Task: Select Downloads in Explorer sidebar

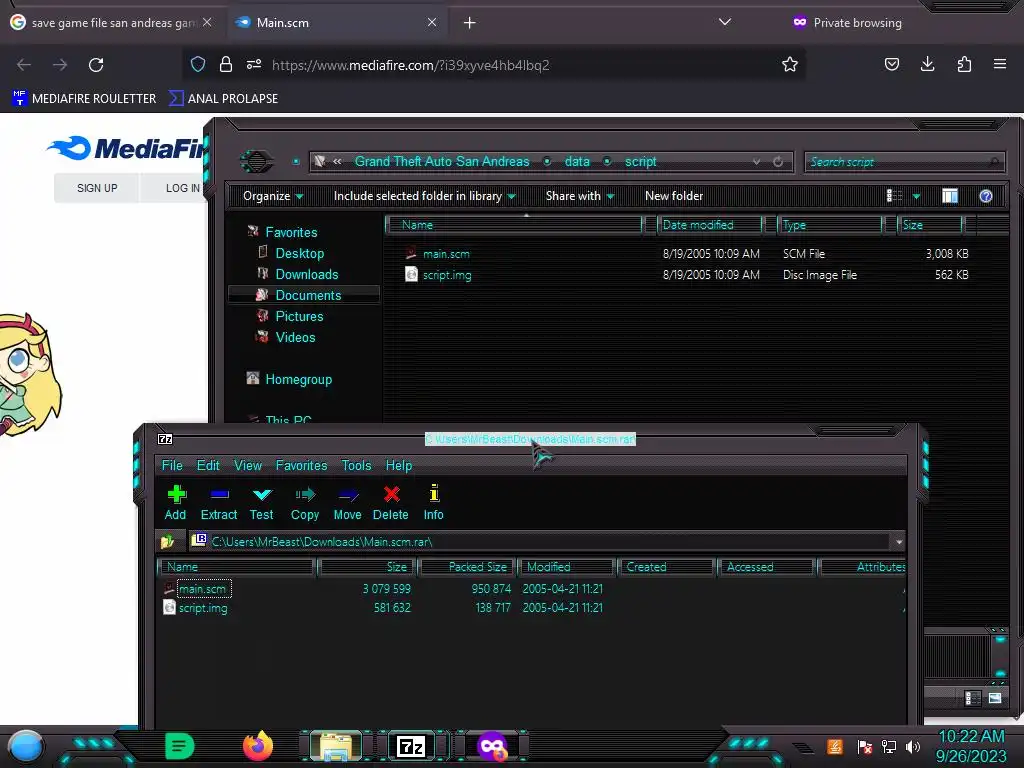Action: click(x=306, y=274)
